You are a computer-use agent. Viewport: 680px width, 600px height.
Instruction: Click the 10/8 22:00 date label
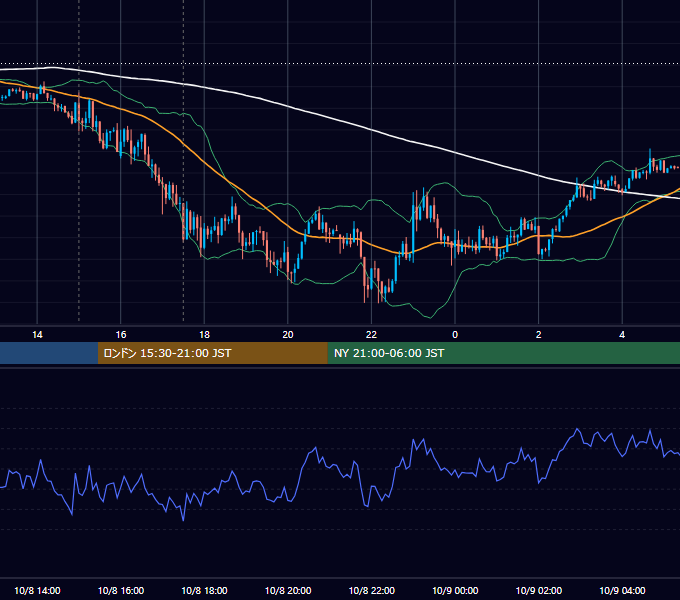coord(372,590)
